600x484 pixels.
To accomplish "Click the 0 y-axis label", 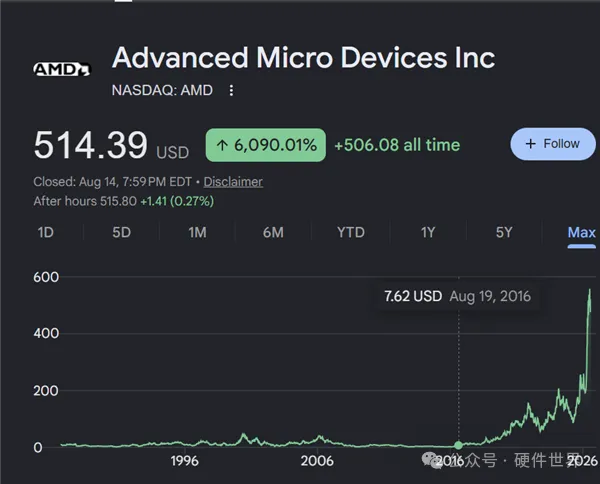I will pyautogui.click(x=38, y=447).
